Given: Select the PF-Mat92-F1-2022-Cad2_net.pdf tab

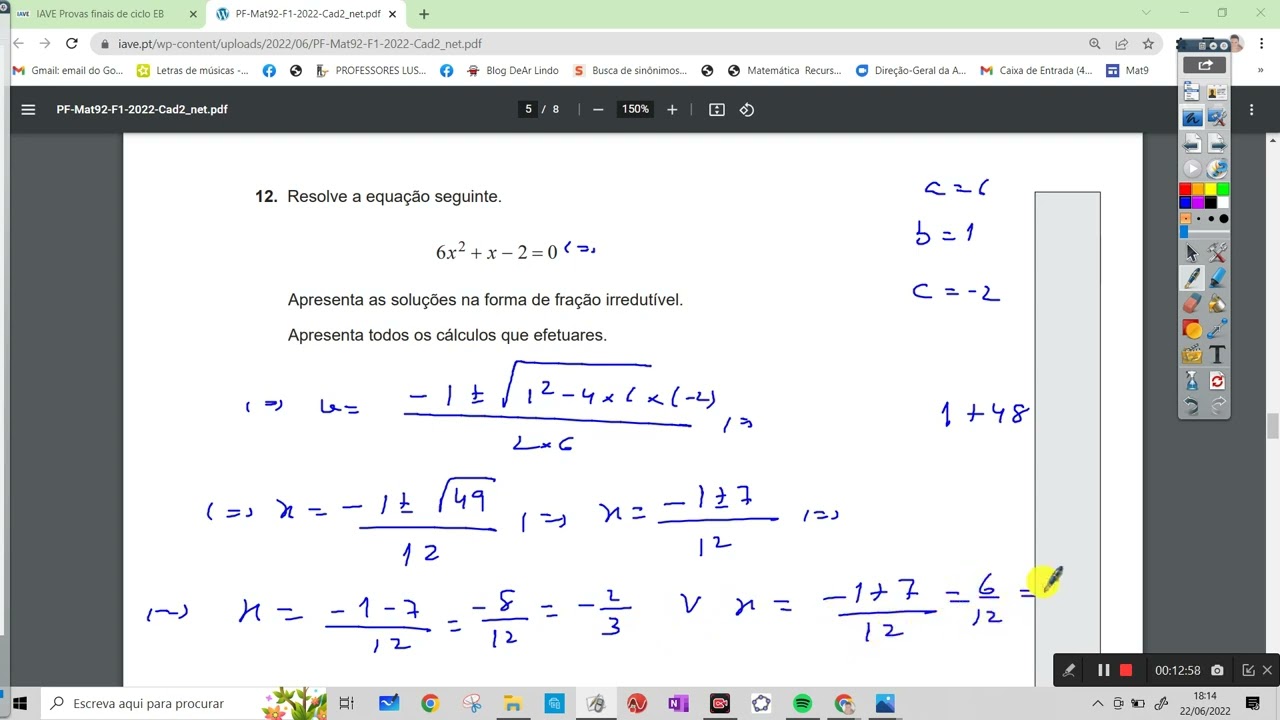Looking at the screenshot, I should [307, 14].
